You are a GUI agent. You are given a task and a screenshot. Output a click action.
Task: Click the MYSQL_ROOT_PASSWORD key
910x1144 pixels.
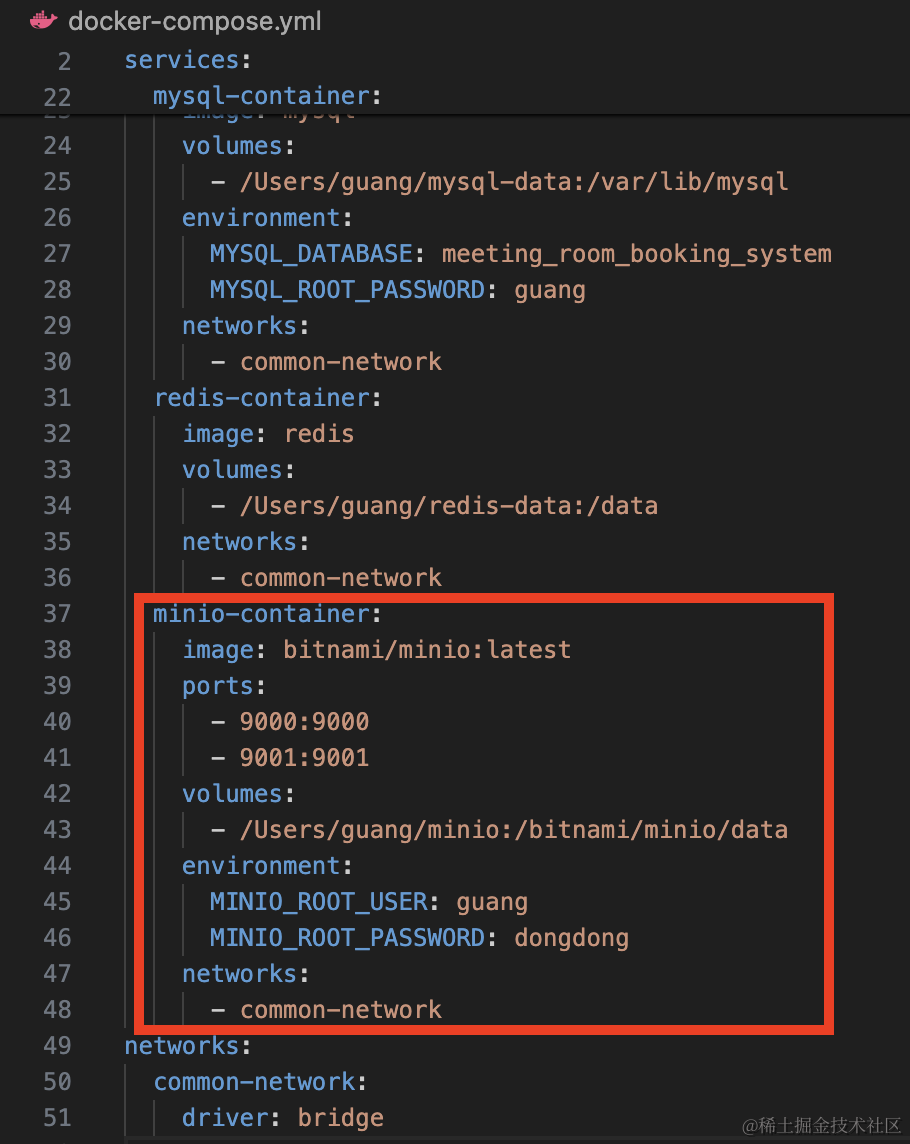(347, 290)
